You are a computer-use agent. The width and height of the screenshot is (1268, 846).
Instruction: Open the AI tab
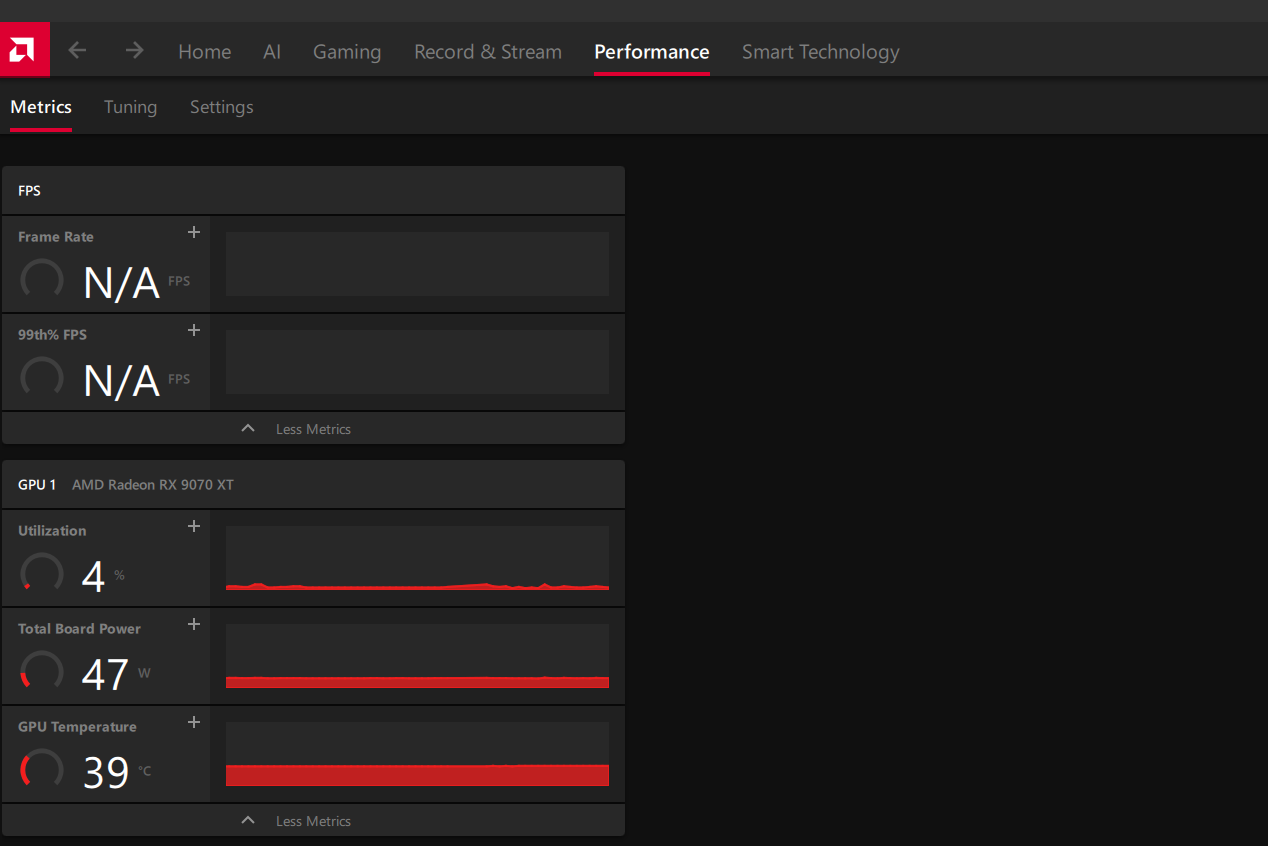tap(272, 52)
